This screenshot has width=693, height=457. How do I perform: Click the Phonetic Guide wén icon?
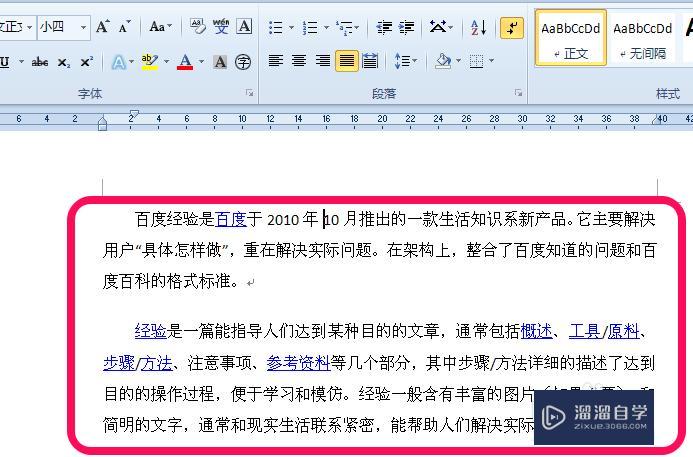click(x=221, y=27)
